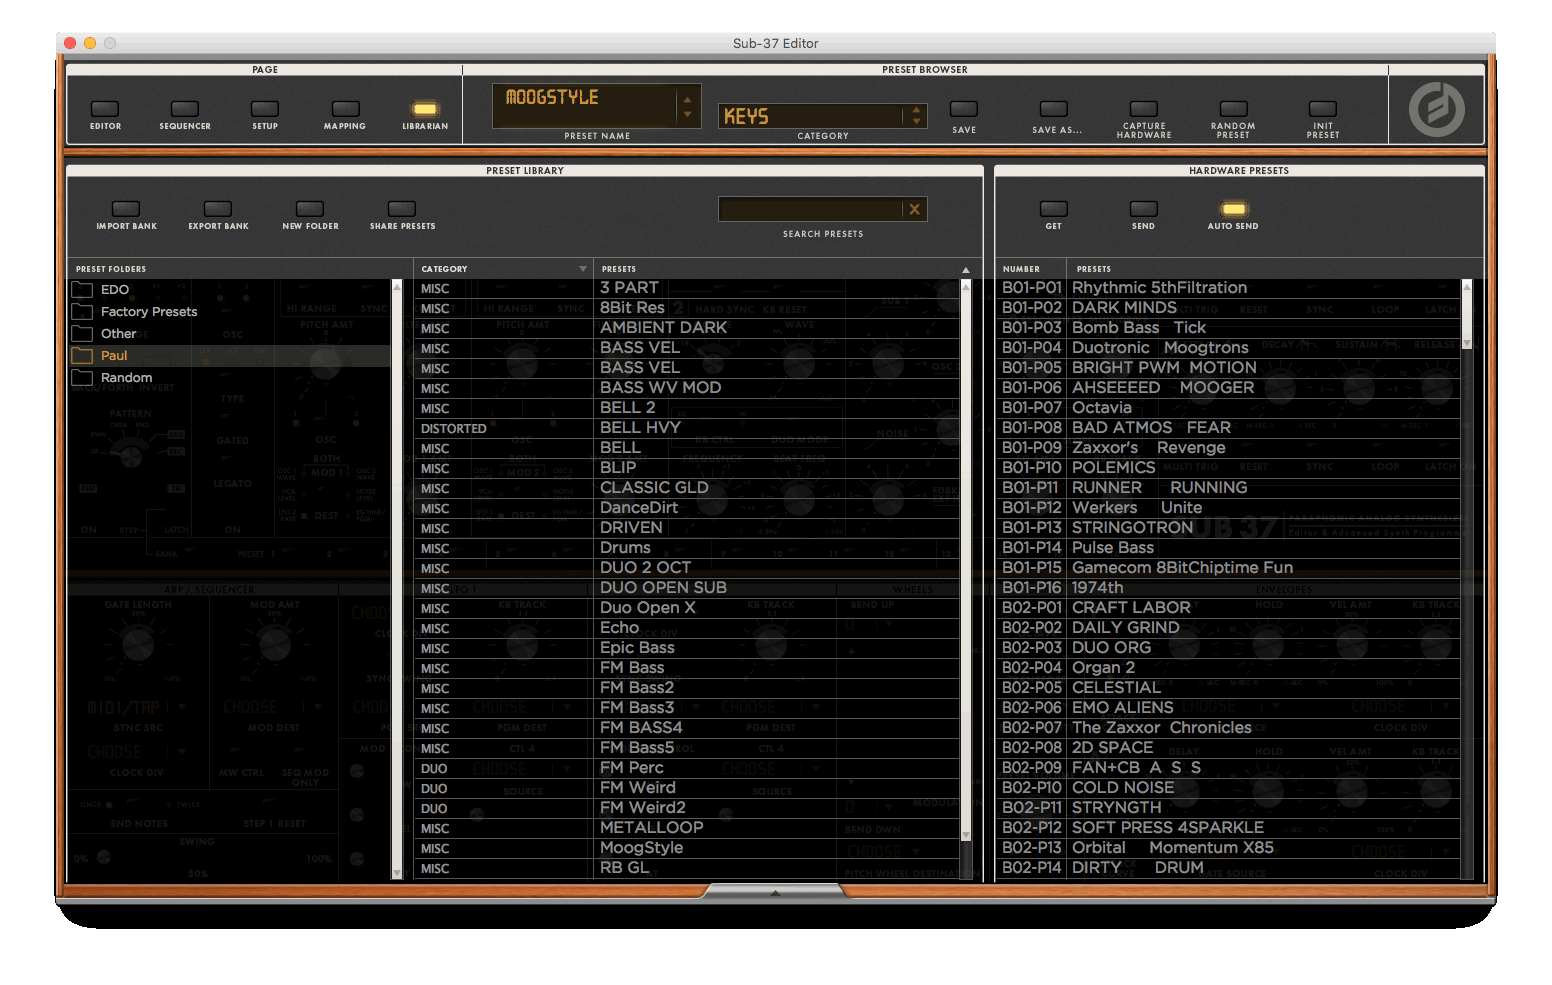Click the Moog logo icon
This screenshot has width=1552, height=985.
point(1436,109)
